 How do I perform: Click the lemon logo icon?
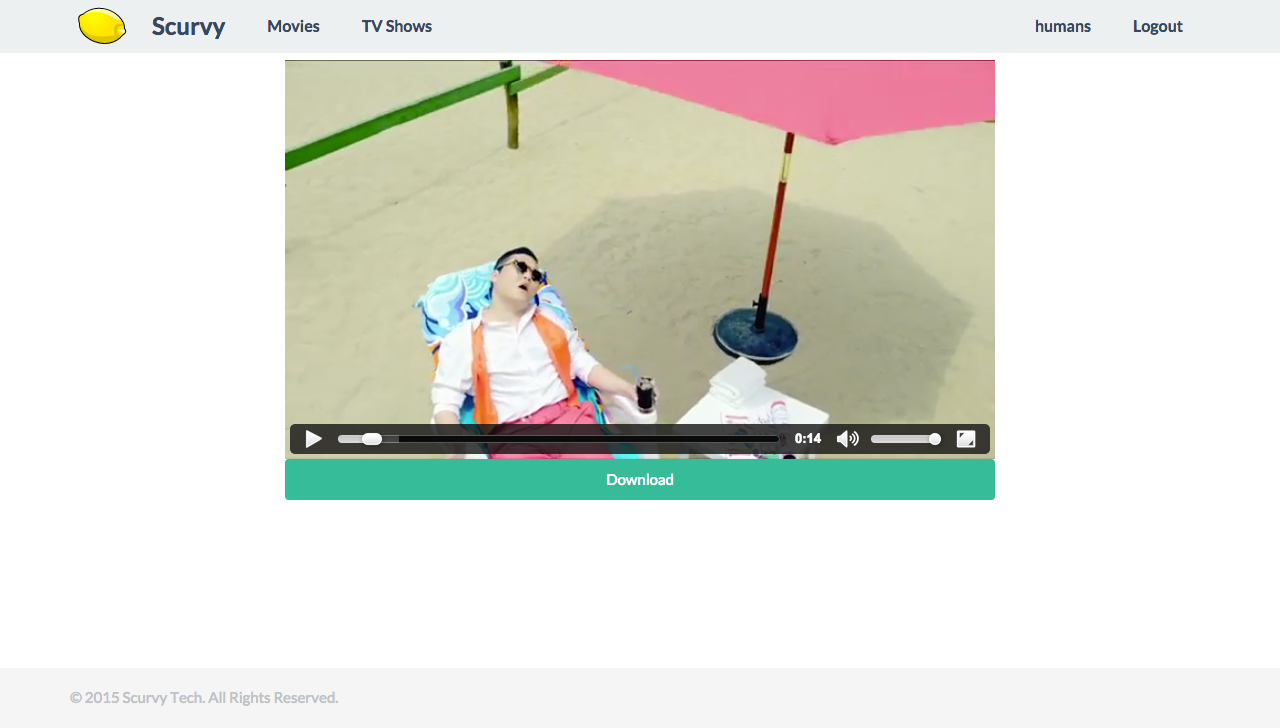(x=102, y=26)
